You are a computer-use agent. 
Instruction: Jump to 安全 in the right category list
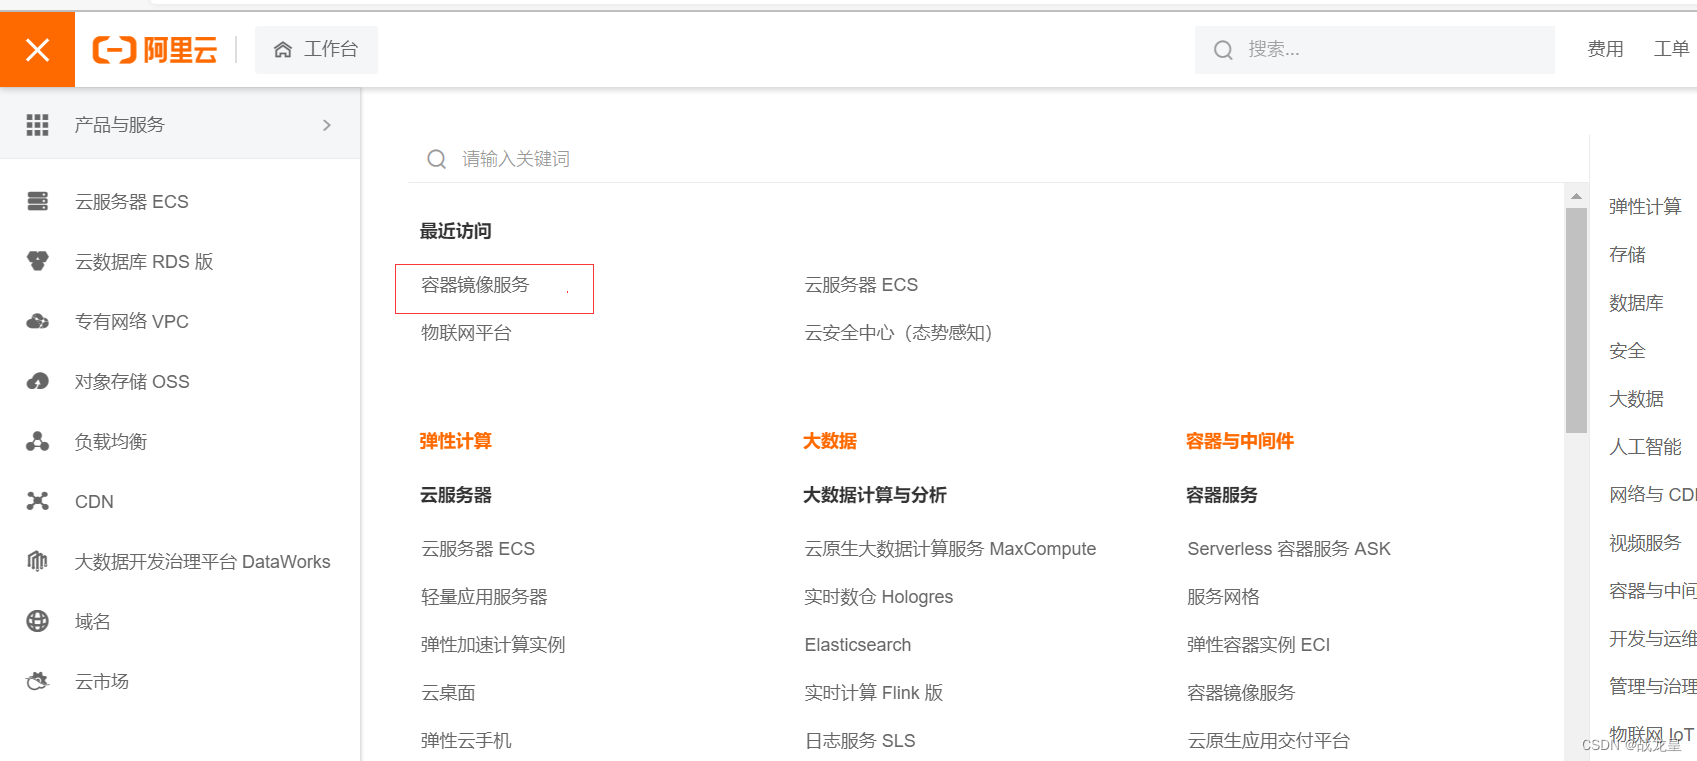[x=1627, y=351]
